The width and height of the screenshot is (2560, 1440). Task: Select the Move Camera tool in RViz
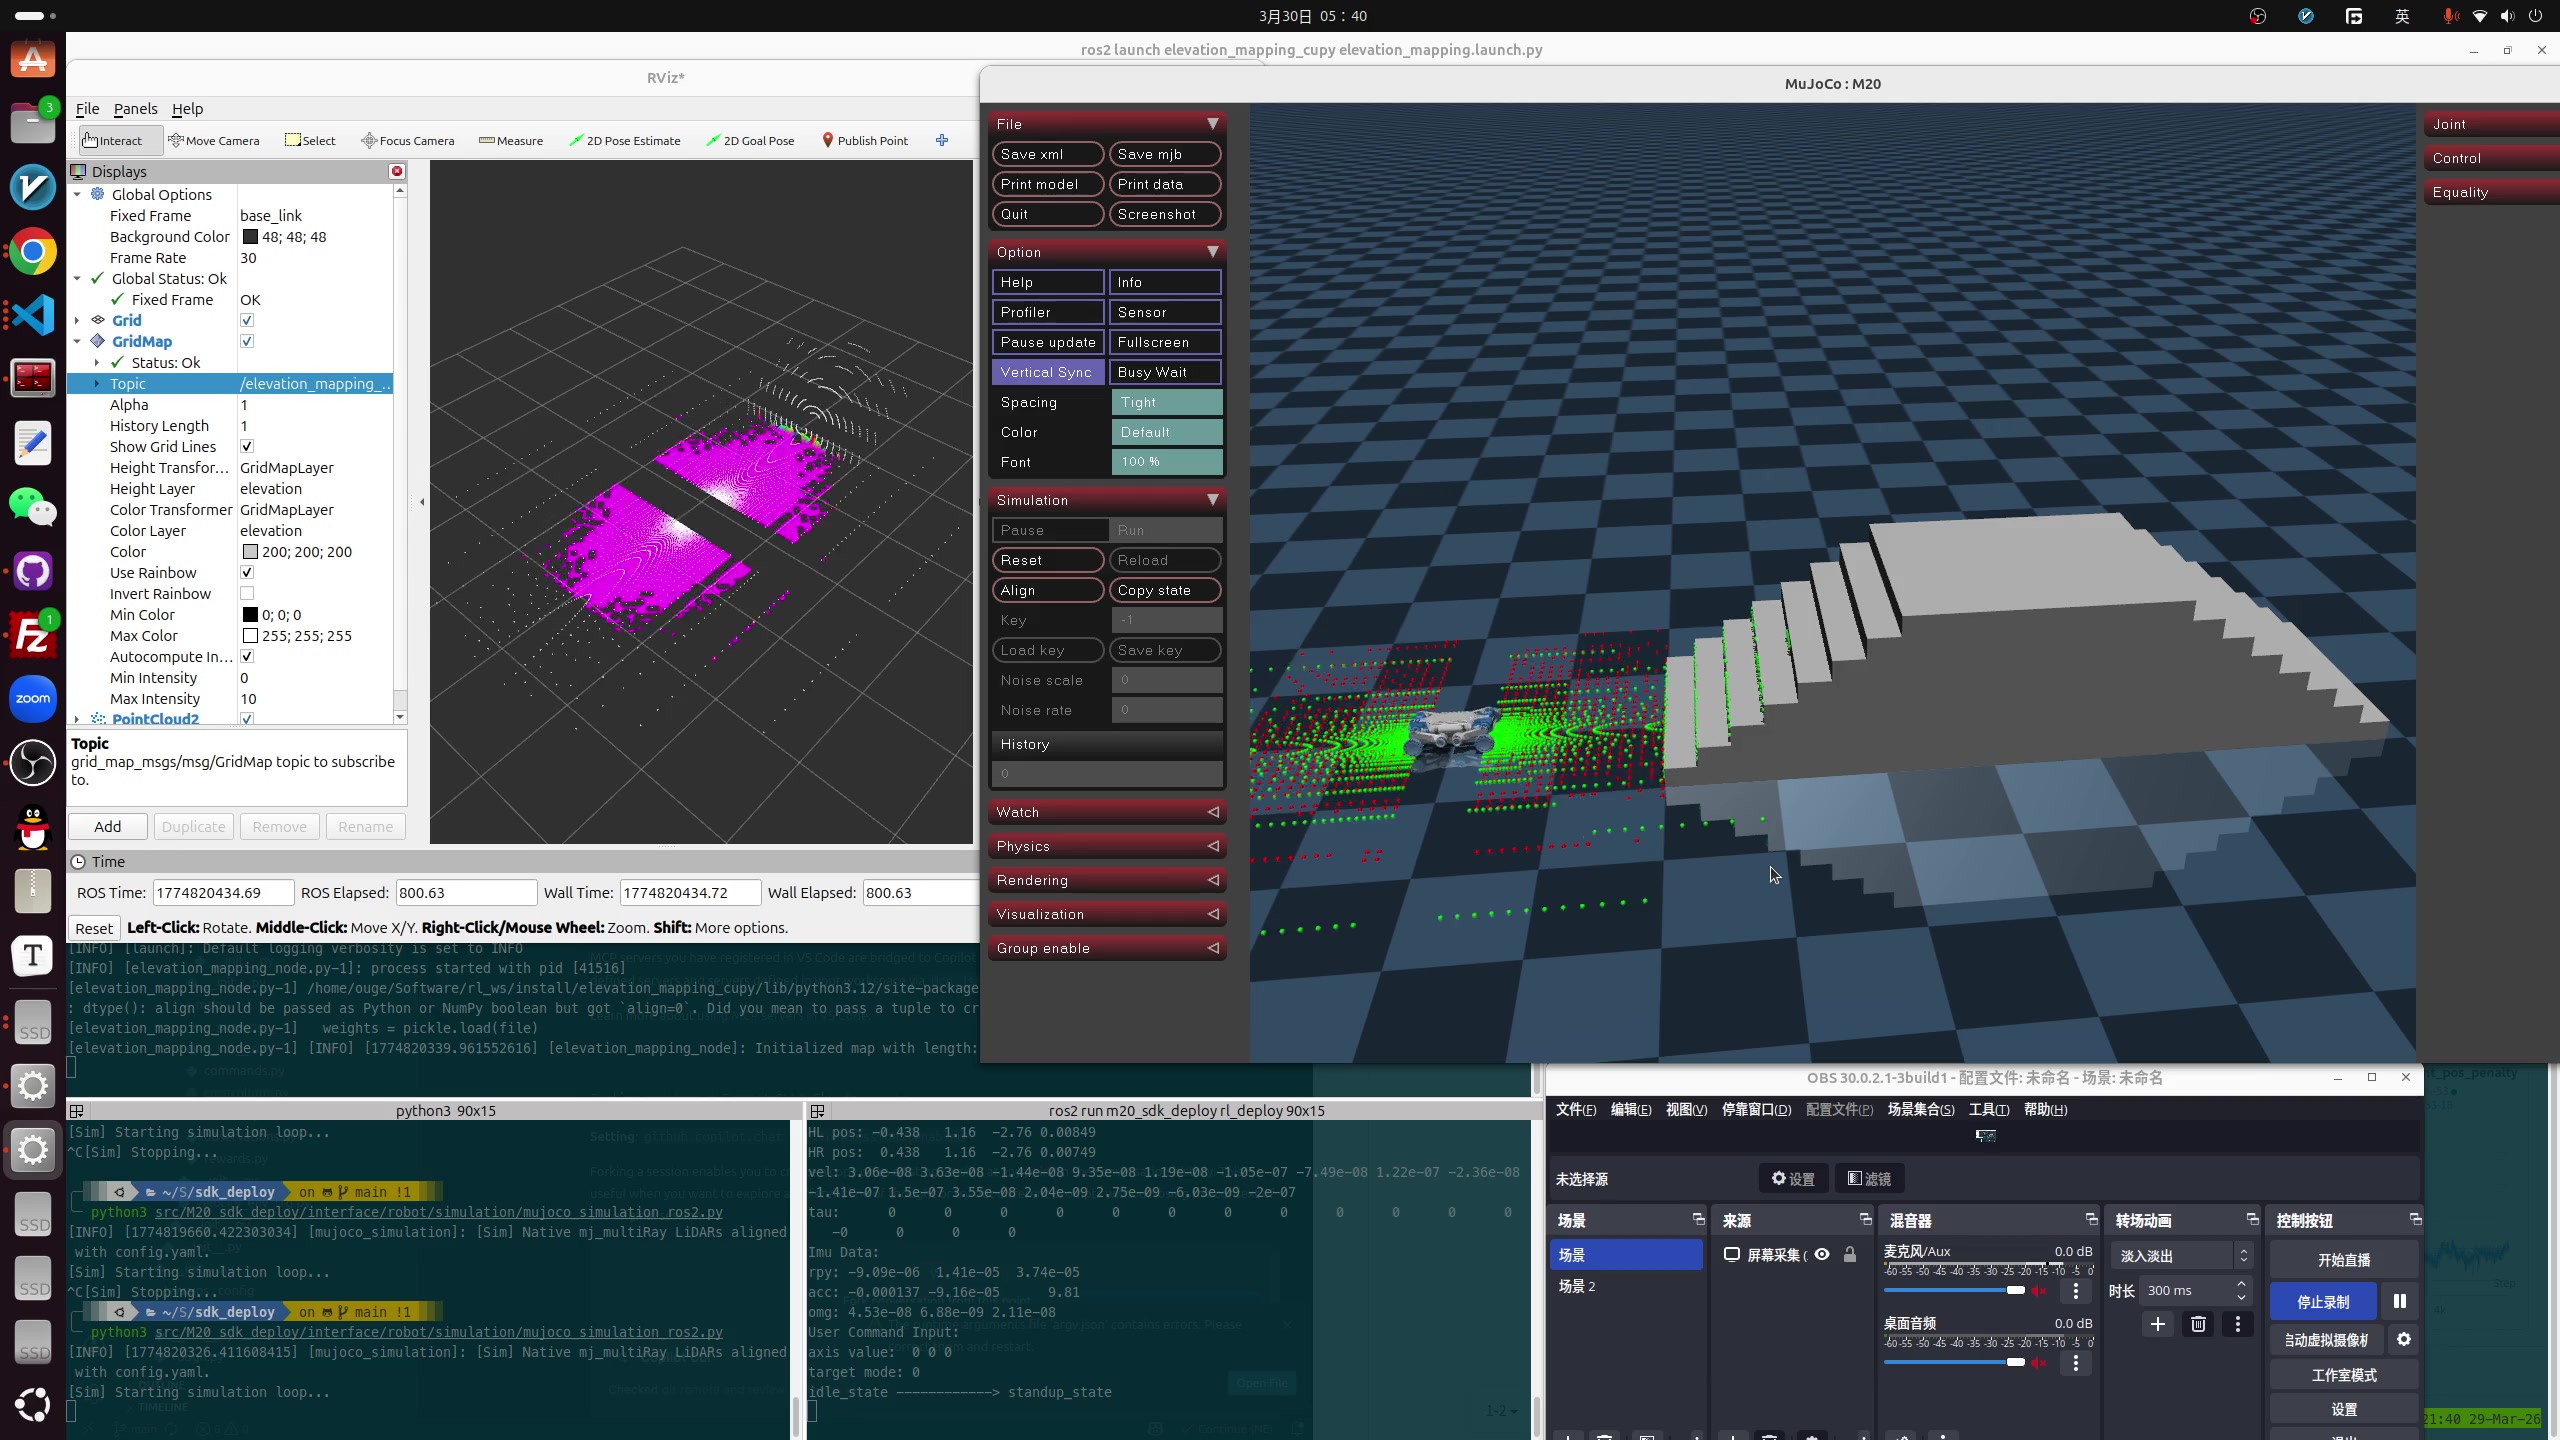click(x=214, y=140)
